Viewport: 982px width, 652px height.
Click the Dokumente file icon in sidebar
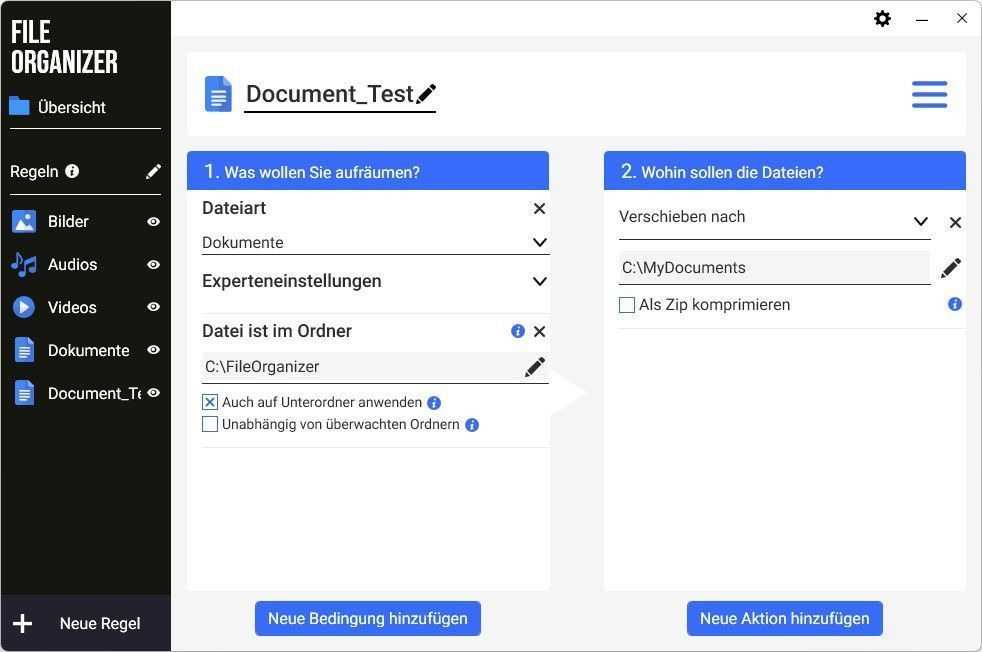pyautogui.click(x=24, y=350)
